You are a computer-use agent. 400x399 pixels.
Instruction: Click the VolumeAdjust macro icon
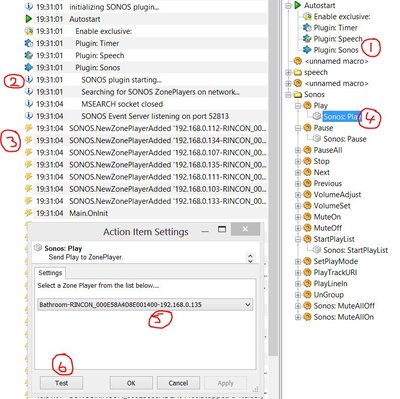tap(307, 195)
